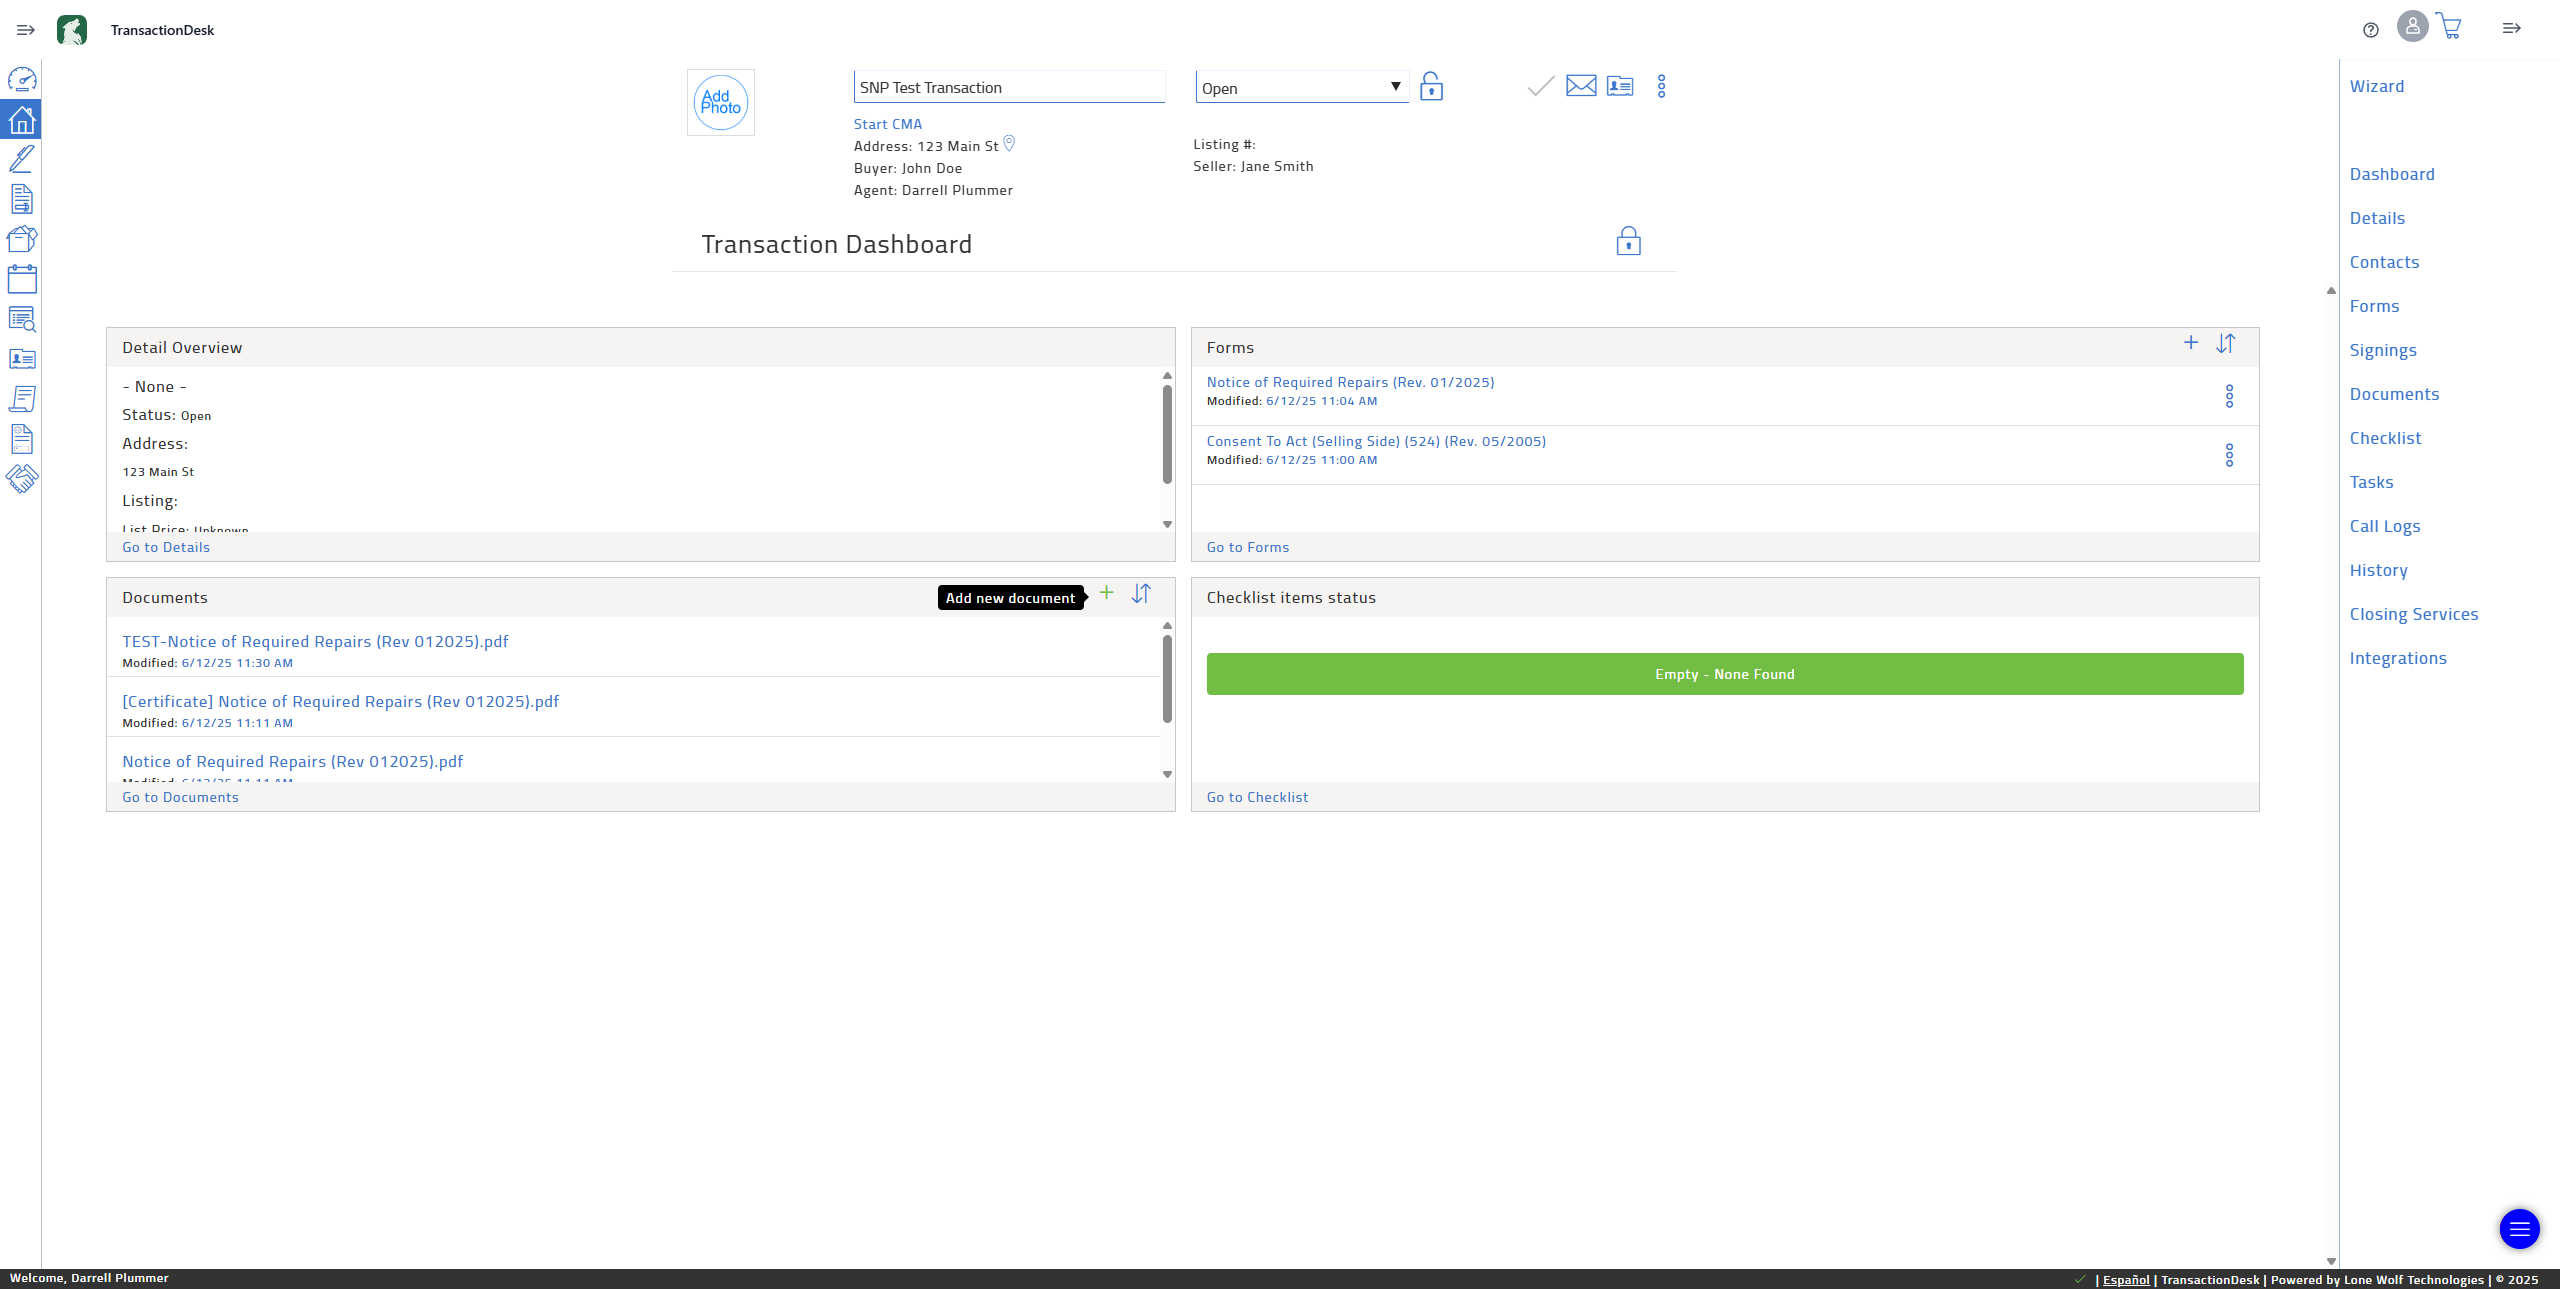This screenshot has width=2560, height=1289.
Task: Open the Open status dropdown
Action: pyautogui.click(x=1301, y=88)
